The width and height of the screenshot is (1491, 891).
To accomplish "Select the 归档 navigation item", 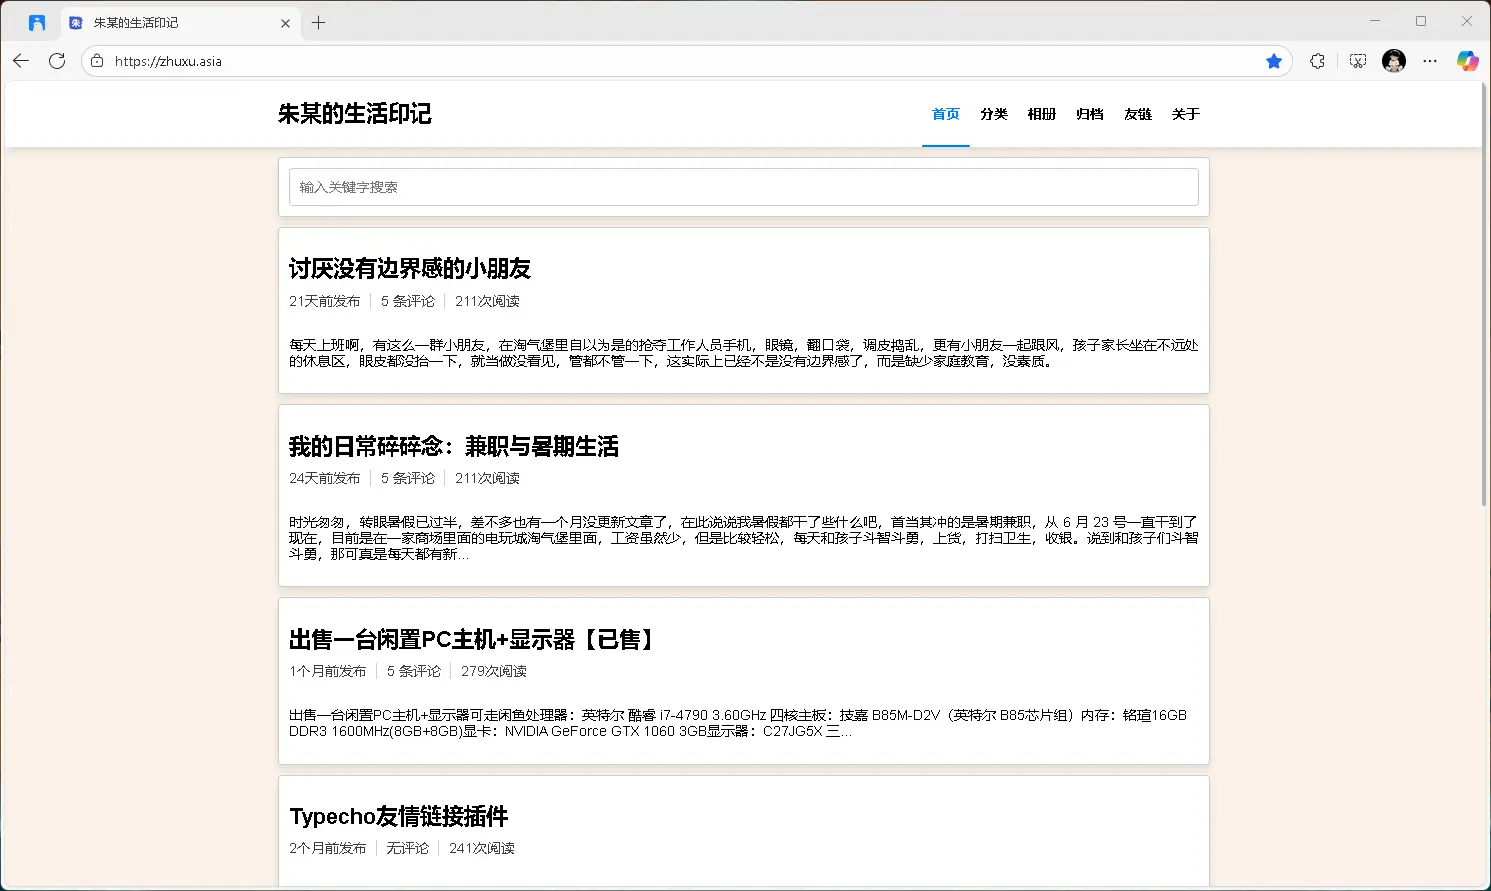I will pos(1089,114).
